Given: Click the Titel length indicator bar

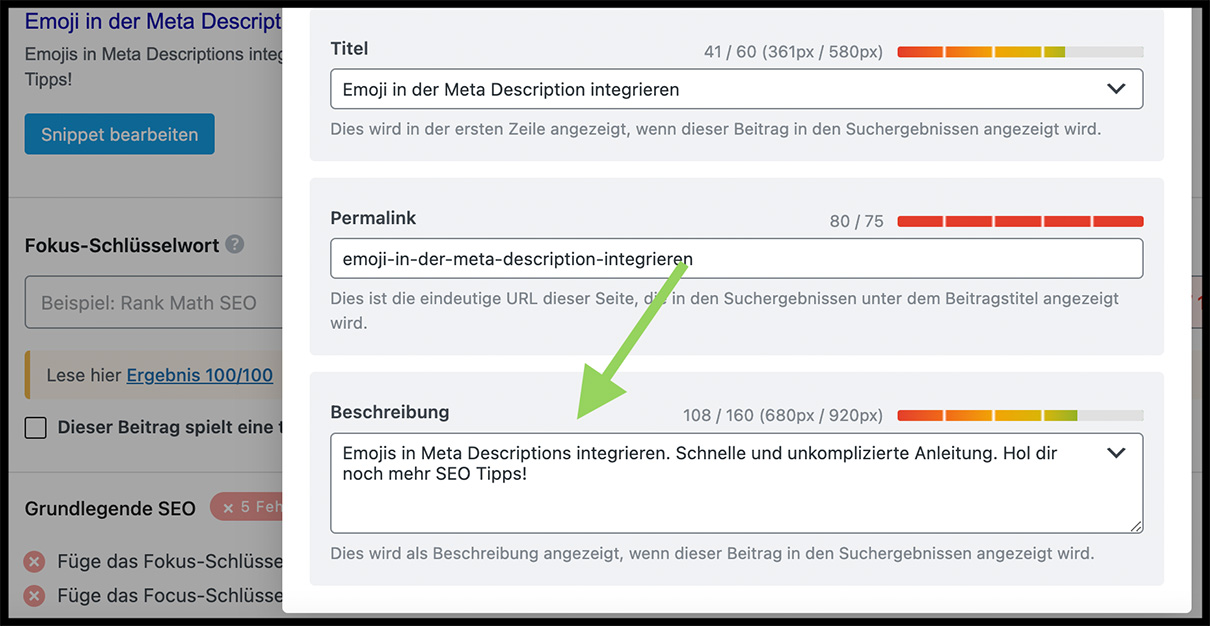Looking at the screenshot, I should (x=1020, y=52).
